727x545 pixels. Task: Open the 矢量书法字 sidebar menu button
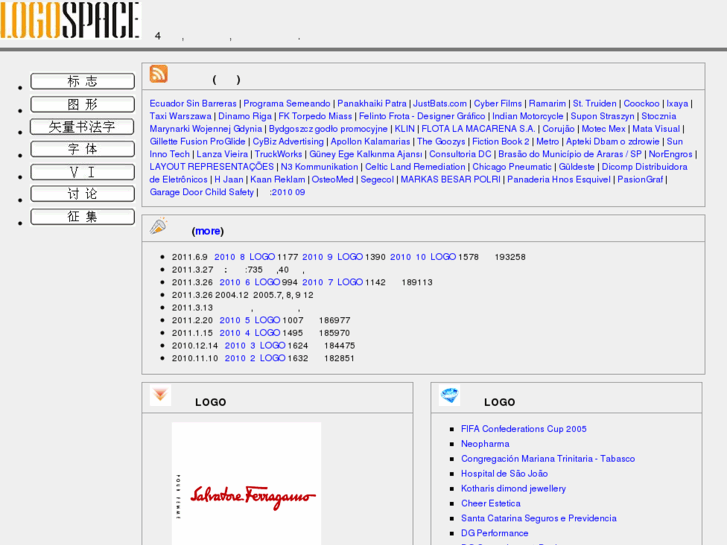coord(83,127)
